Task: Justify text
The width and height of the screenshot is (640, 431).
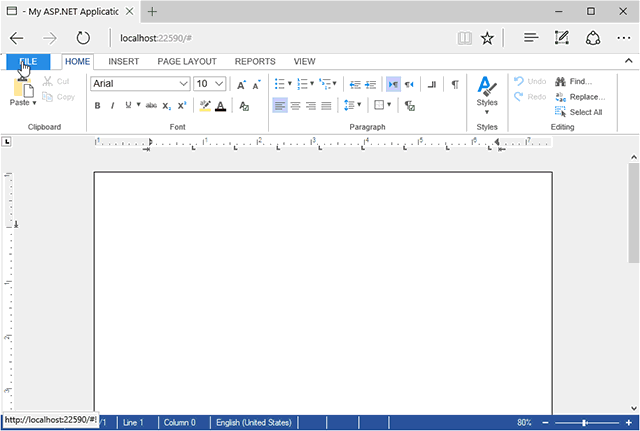Action: click(x=326, y=106)
